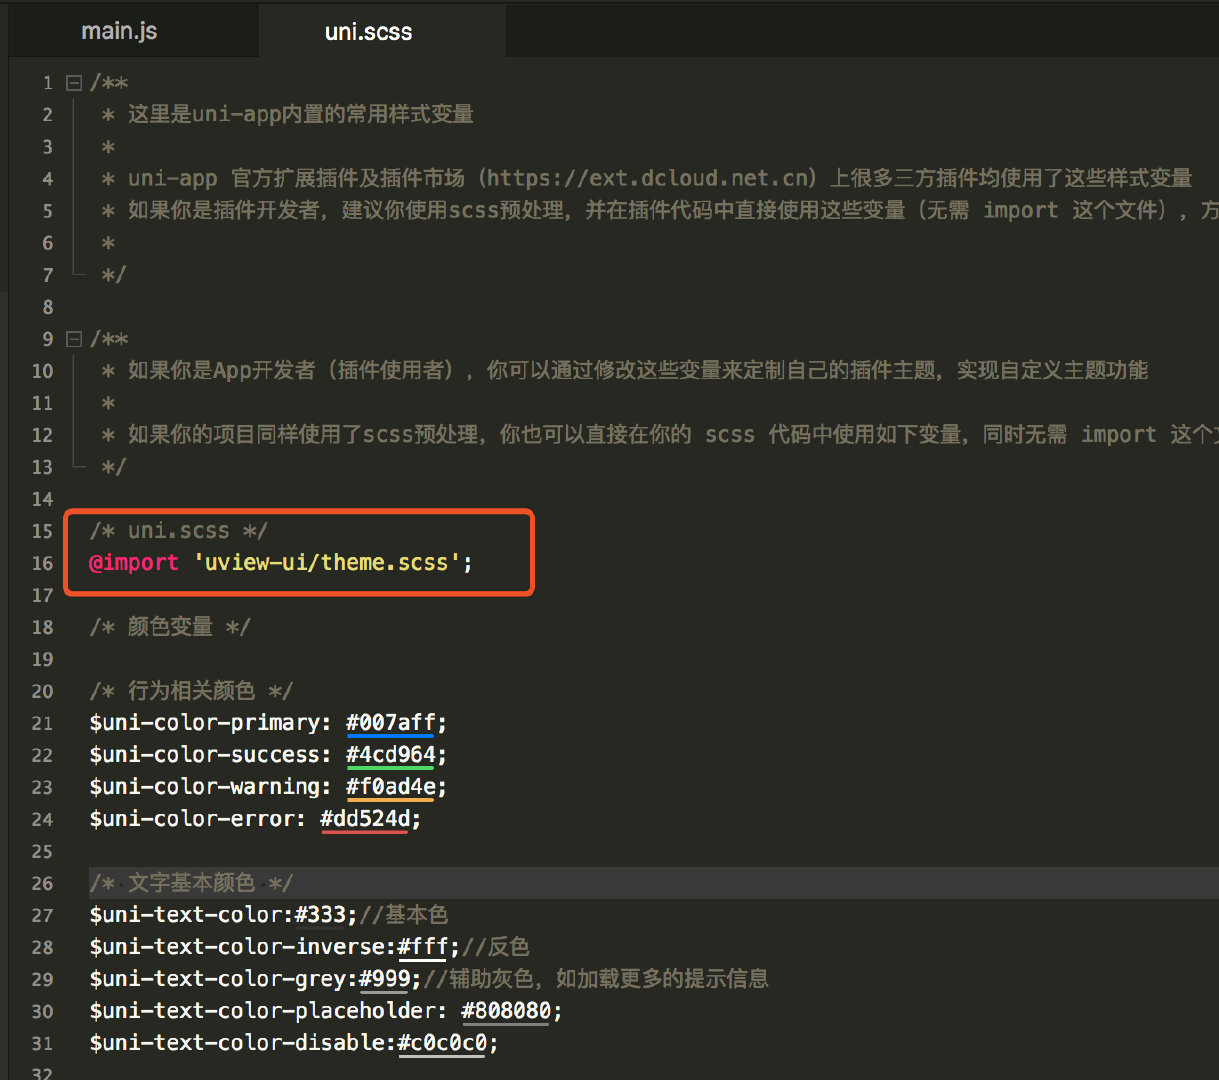1219x1080 pixels.
Task: Click the @import keyword on line 16
Action: [133, 562]
